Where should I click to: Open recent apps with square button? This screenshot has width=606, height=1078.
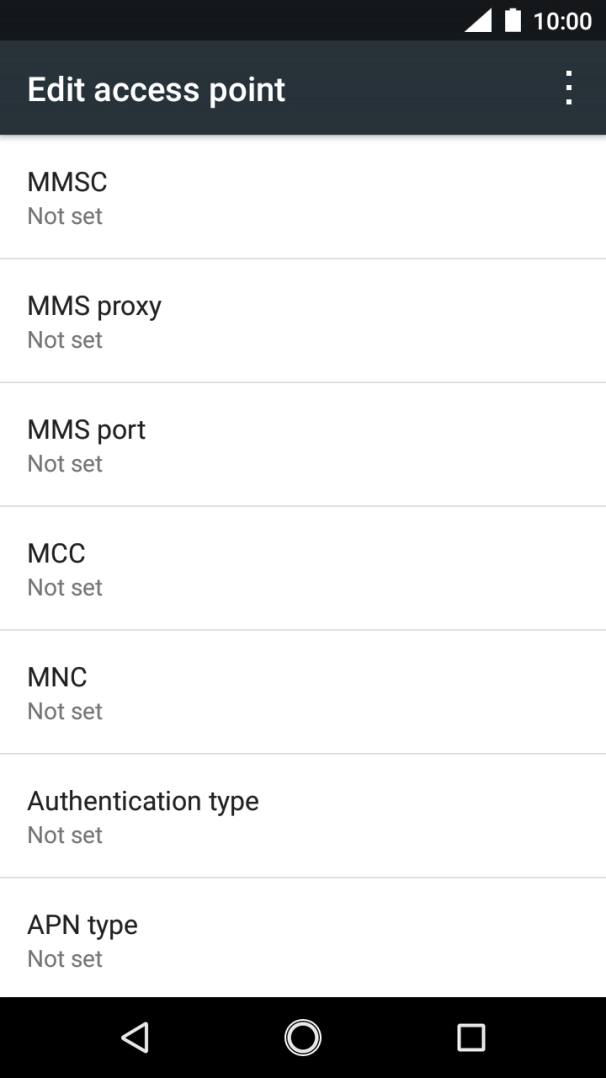(470, 1037)
